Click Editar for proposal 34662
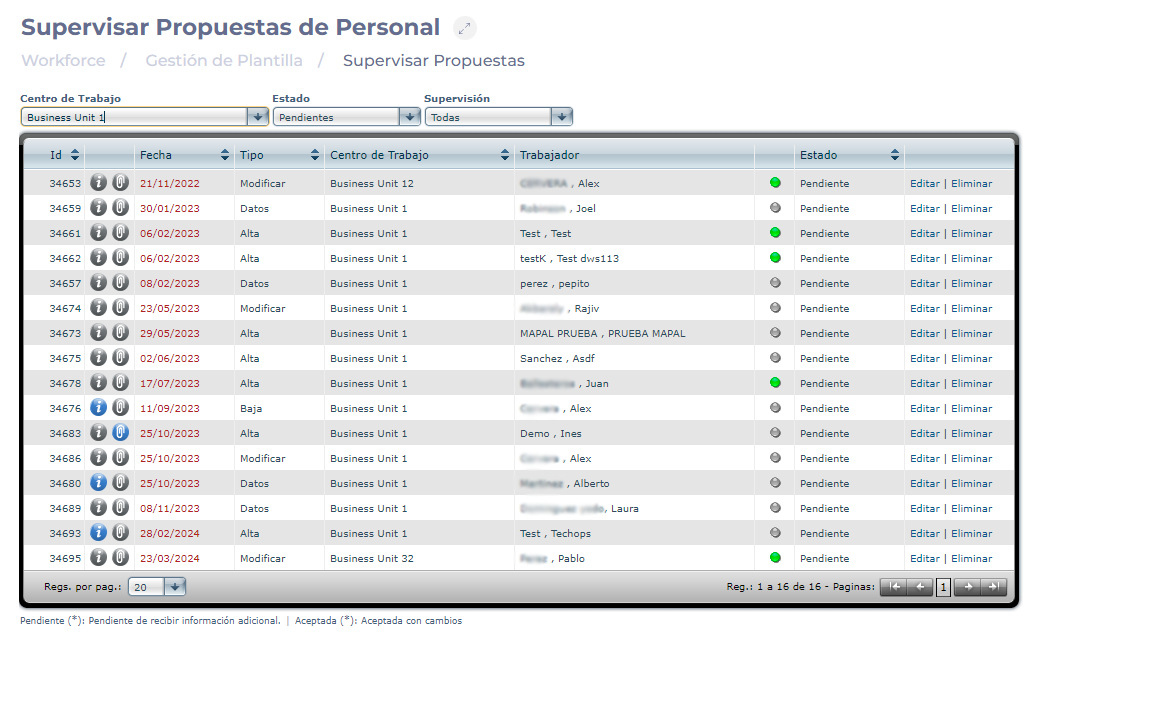Screen dimensions: 1156x701 tap(924, 258)
